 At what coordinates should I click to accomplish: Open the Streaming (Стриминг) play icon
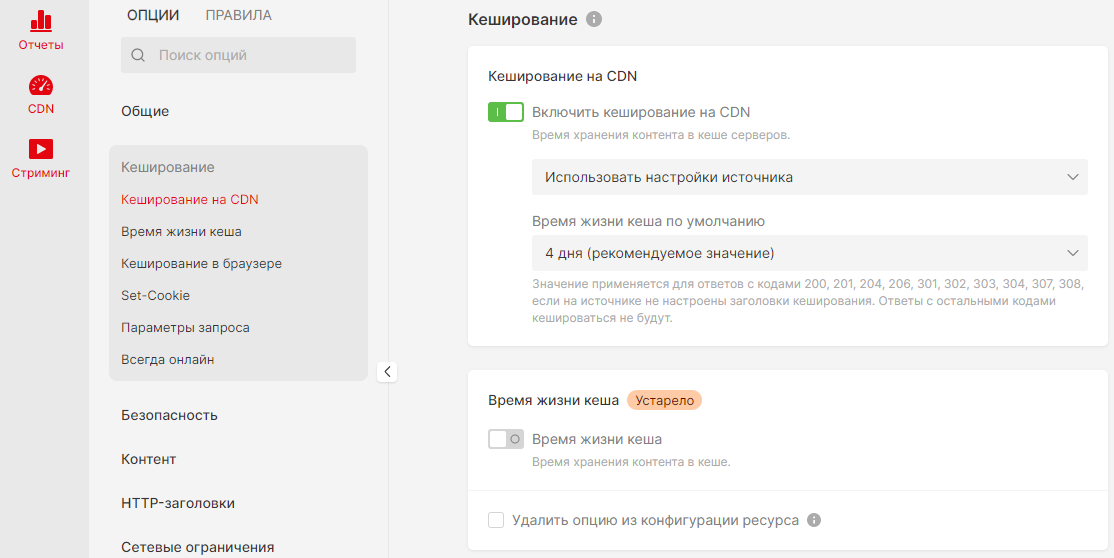coord(41,149)
